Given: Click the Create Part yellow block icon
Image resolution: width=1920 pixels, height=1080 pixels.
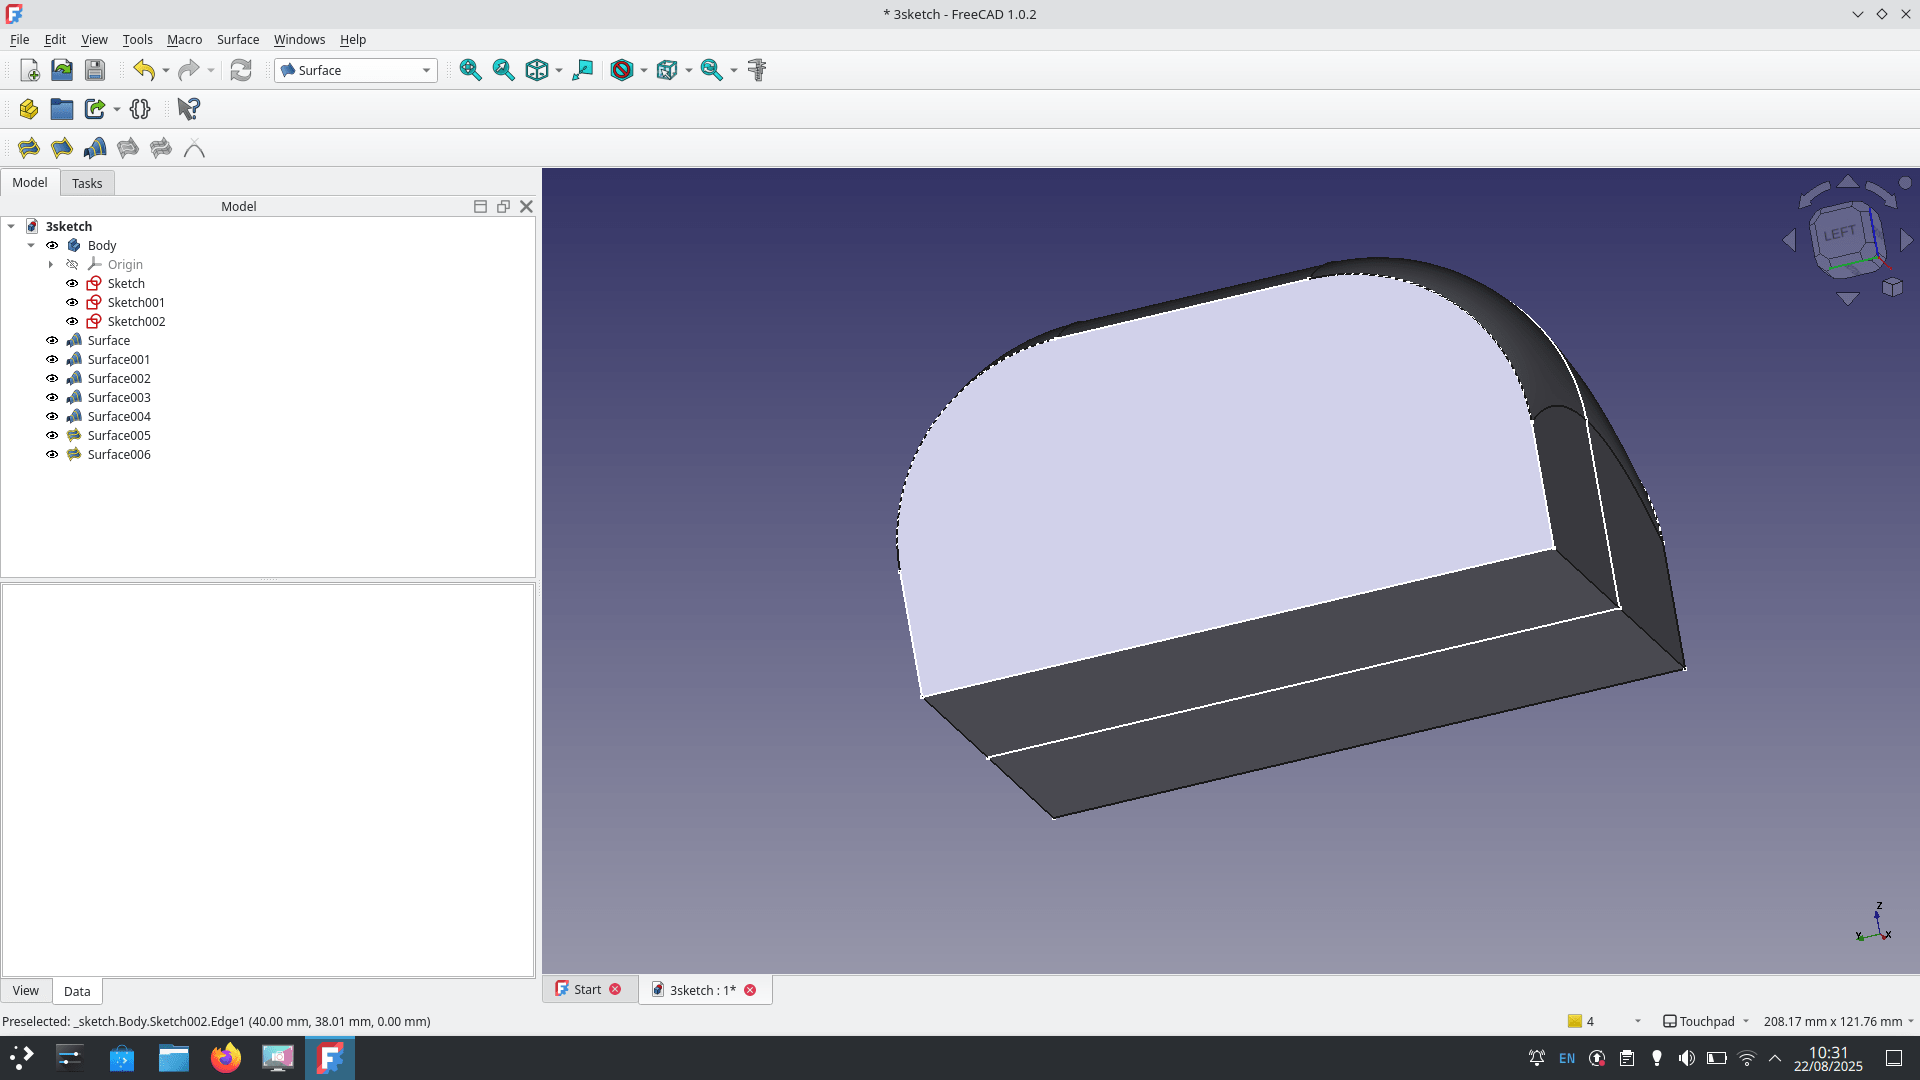Looking at the screenshot, I should tap(29, 109).
